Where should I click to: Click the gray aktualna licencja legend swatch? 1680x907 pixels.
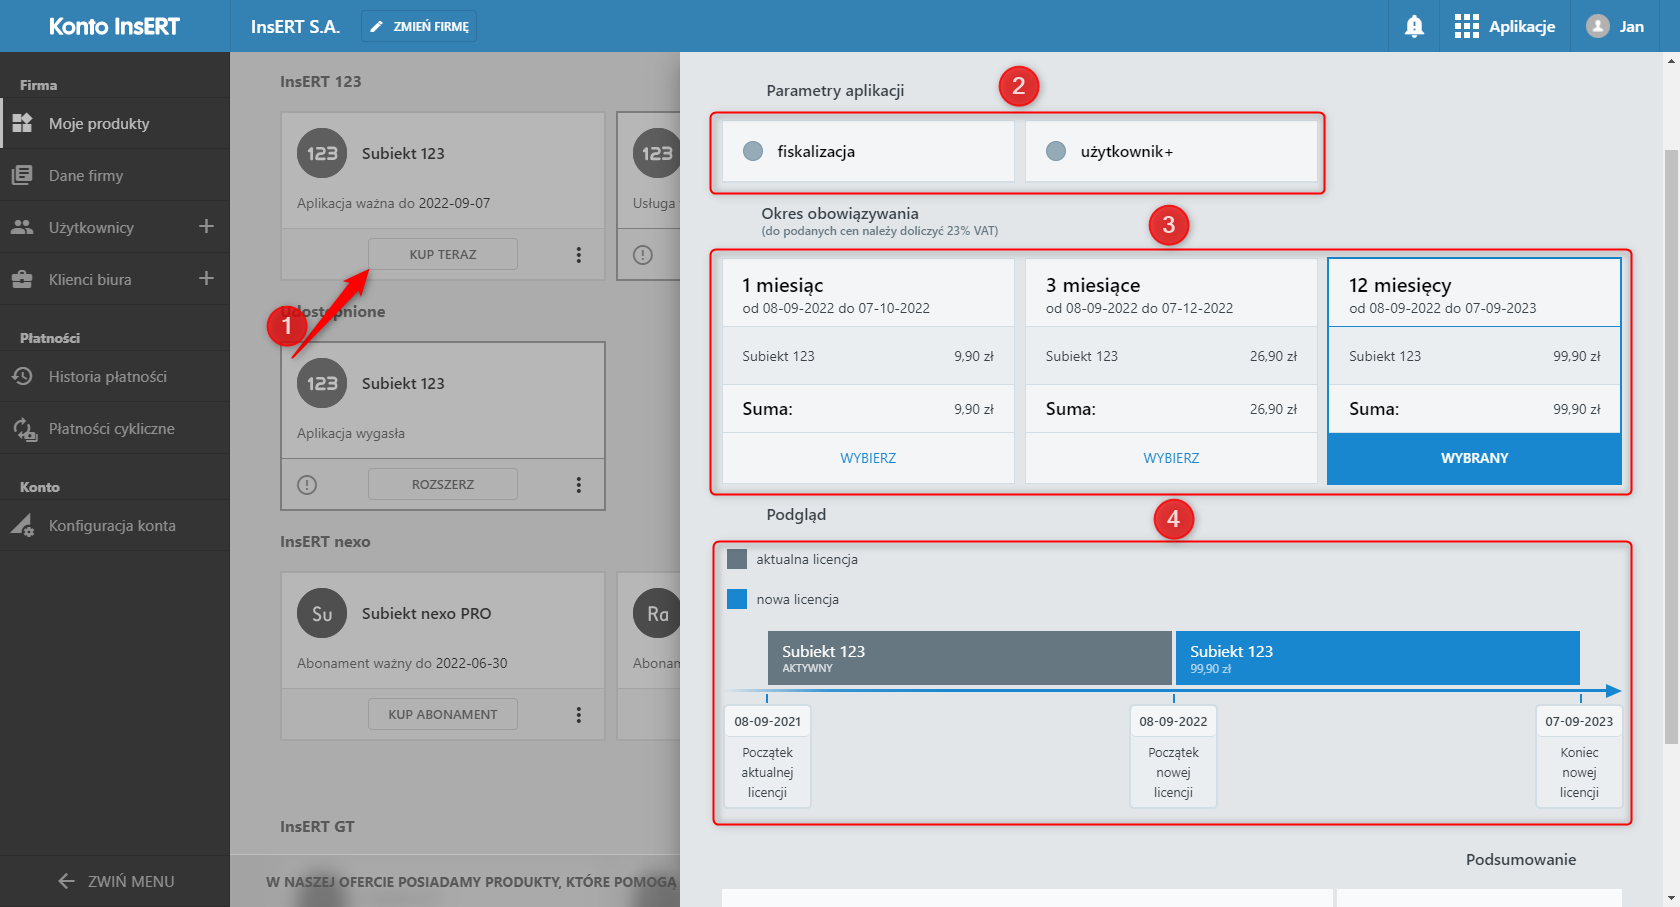(737, 559)
